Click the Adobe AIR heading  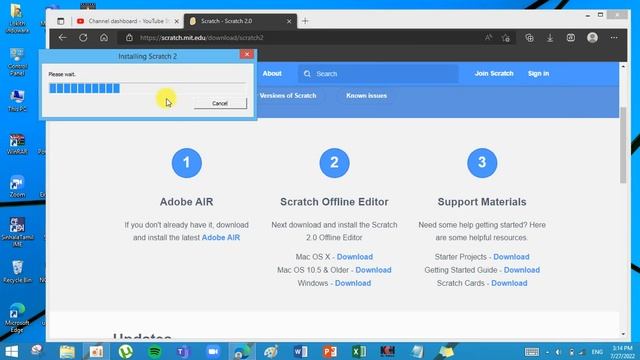click(x=187, y=202)
